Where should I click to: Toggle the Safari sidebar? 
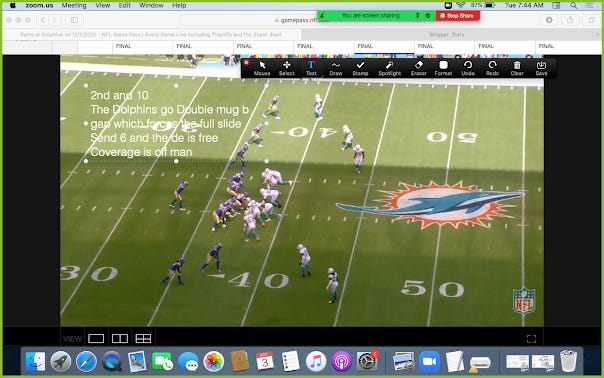point(74,20)
